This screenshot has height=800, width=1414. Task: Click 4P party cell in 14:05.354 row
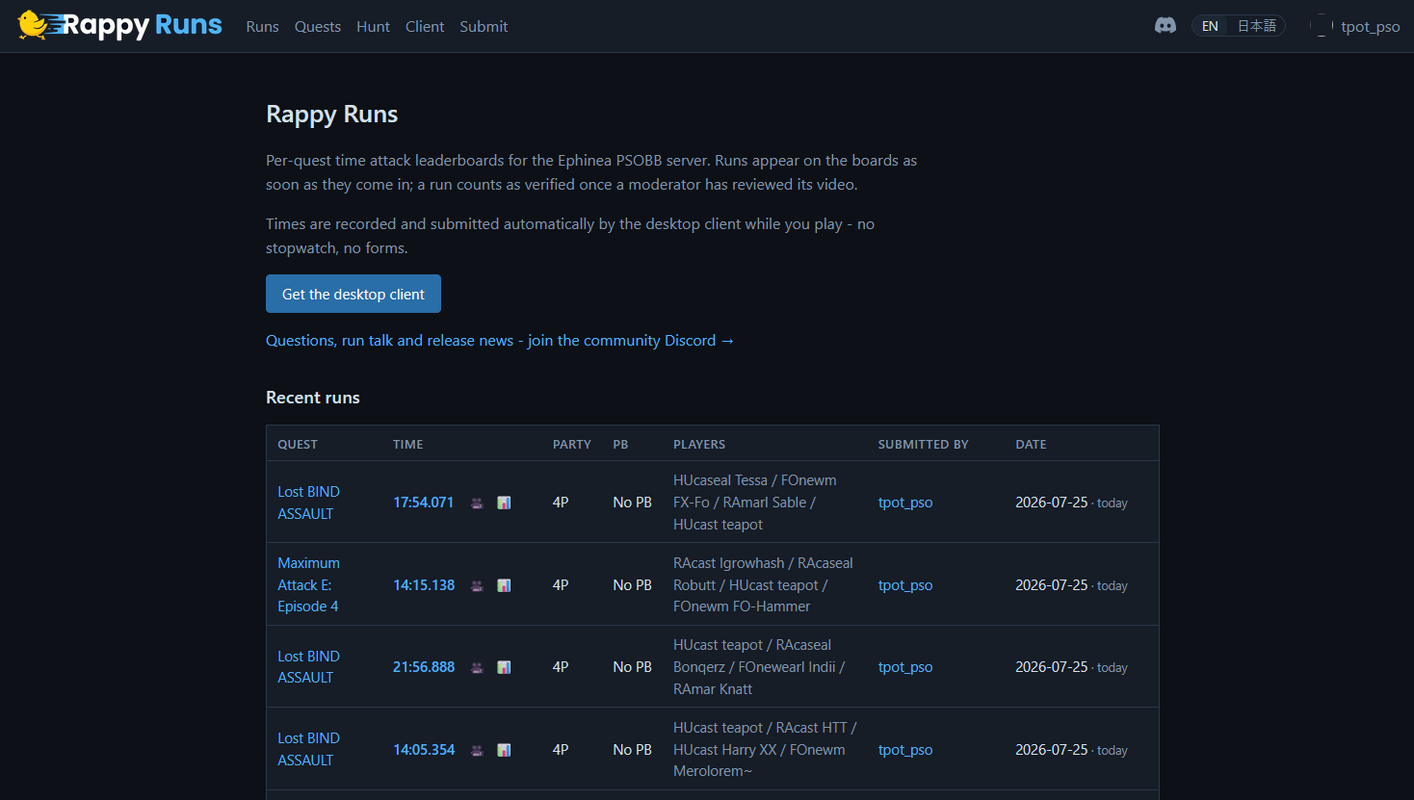pyautogui.click(x=561, y=750)
